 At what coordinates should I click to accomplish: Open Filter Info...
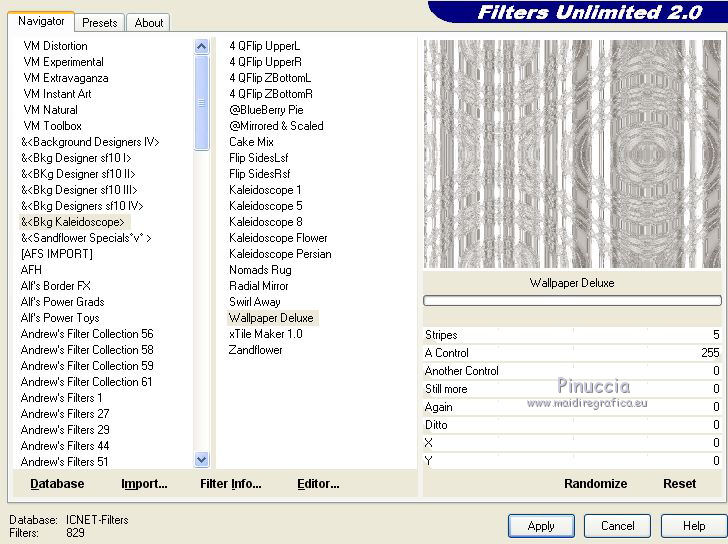click(231, 484)
